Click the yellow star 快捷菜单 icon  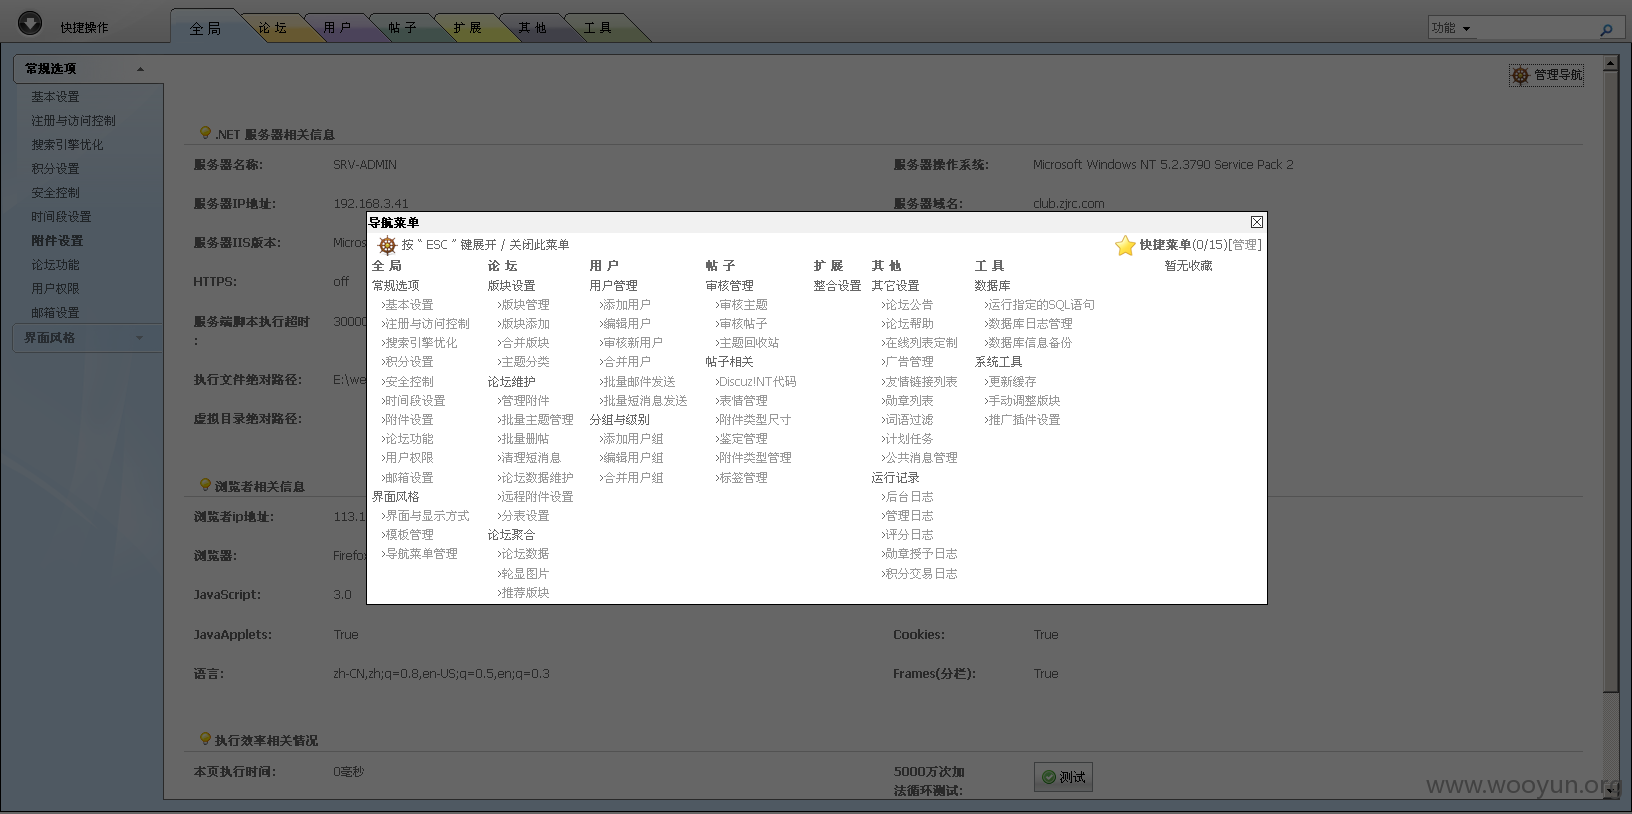pos(1125,245)
